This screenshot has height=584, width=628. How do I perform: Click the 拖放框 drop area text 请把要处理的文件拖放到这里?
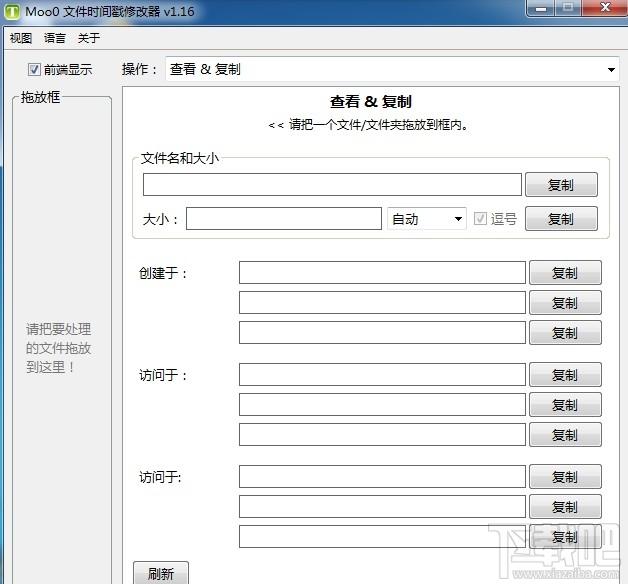[58, 348]
